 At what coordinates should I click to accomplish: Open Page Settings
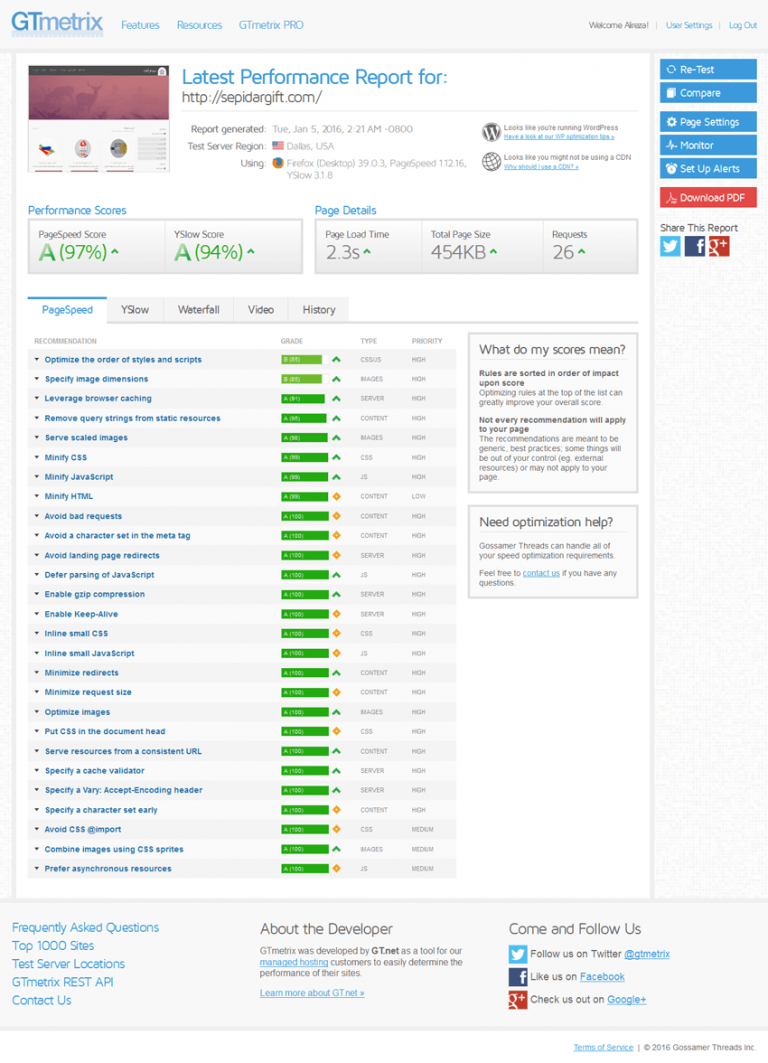pyautogui.click(x=708, y=122)
